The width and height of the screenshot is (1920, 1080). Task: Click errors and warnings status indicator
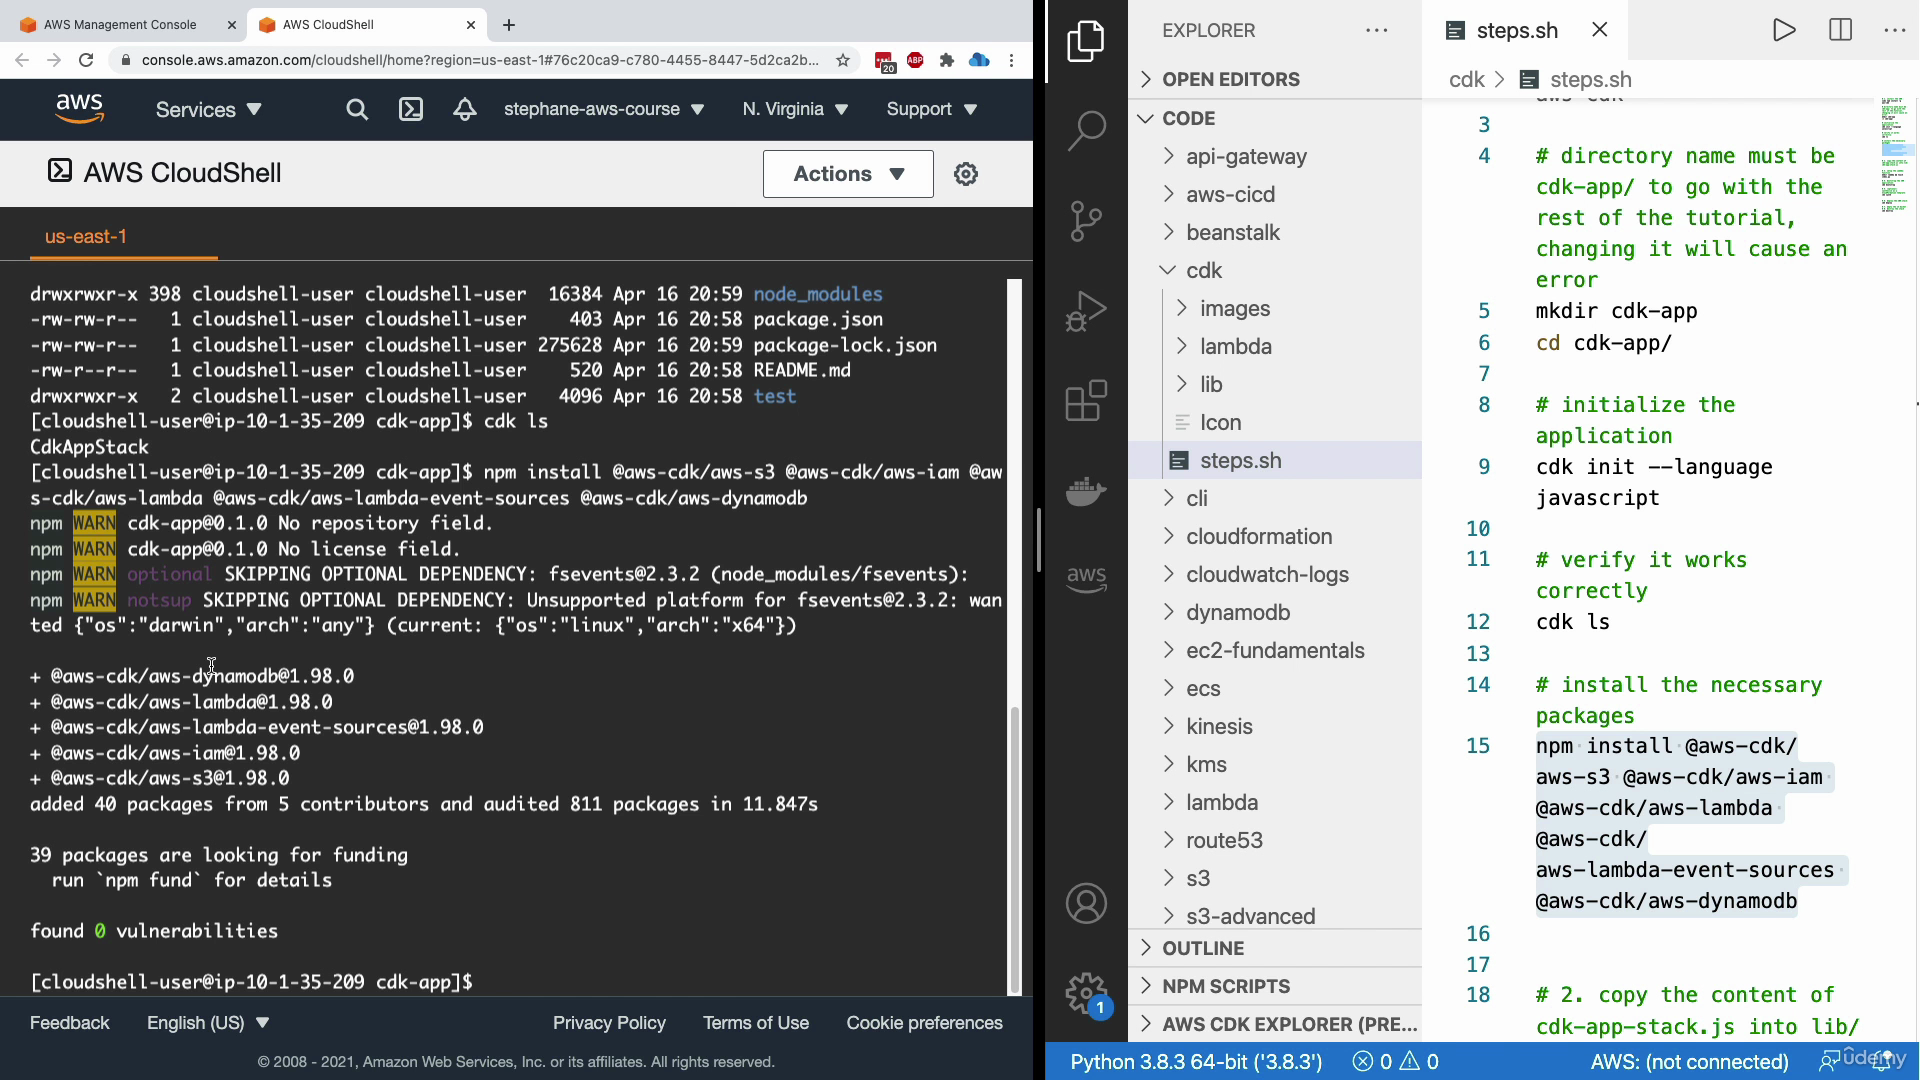[1395, 1062]
